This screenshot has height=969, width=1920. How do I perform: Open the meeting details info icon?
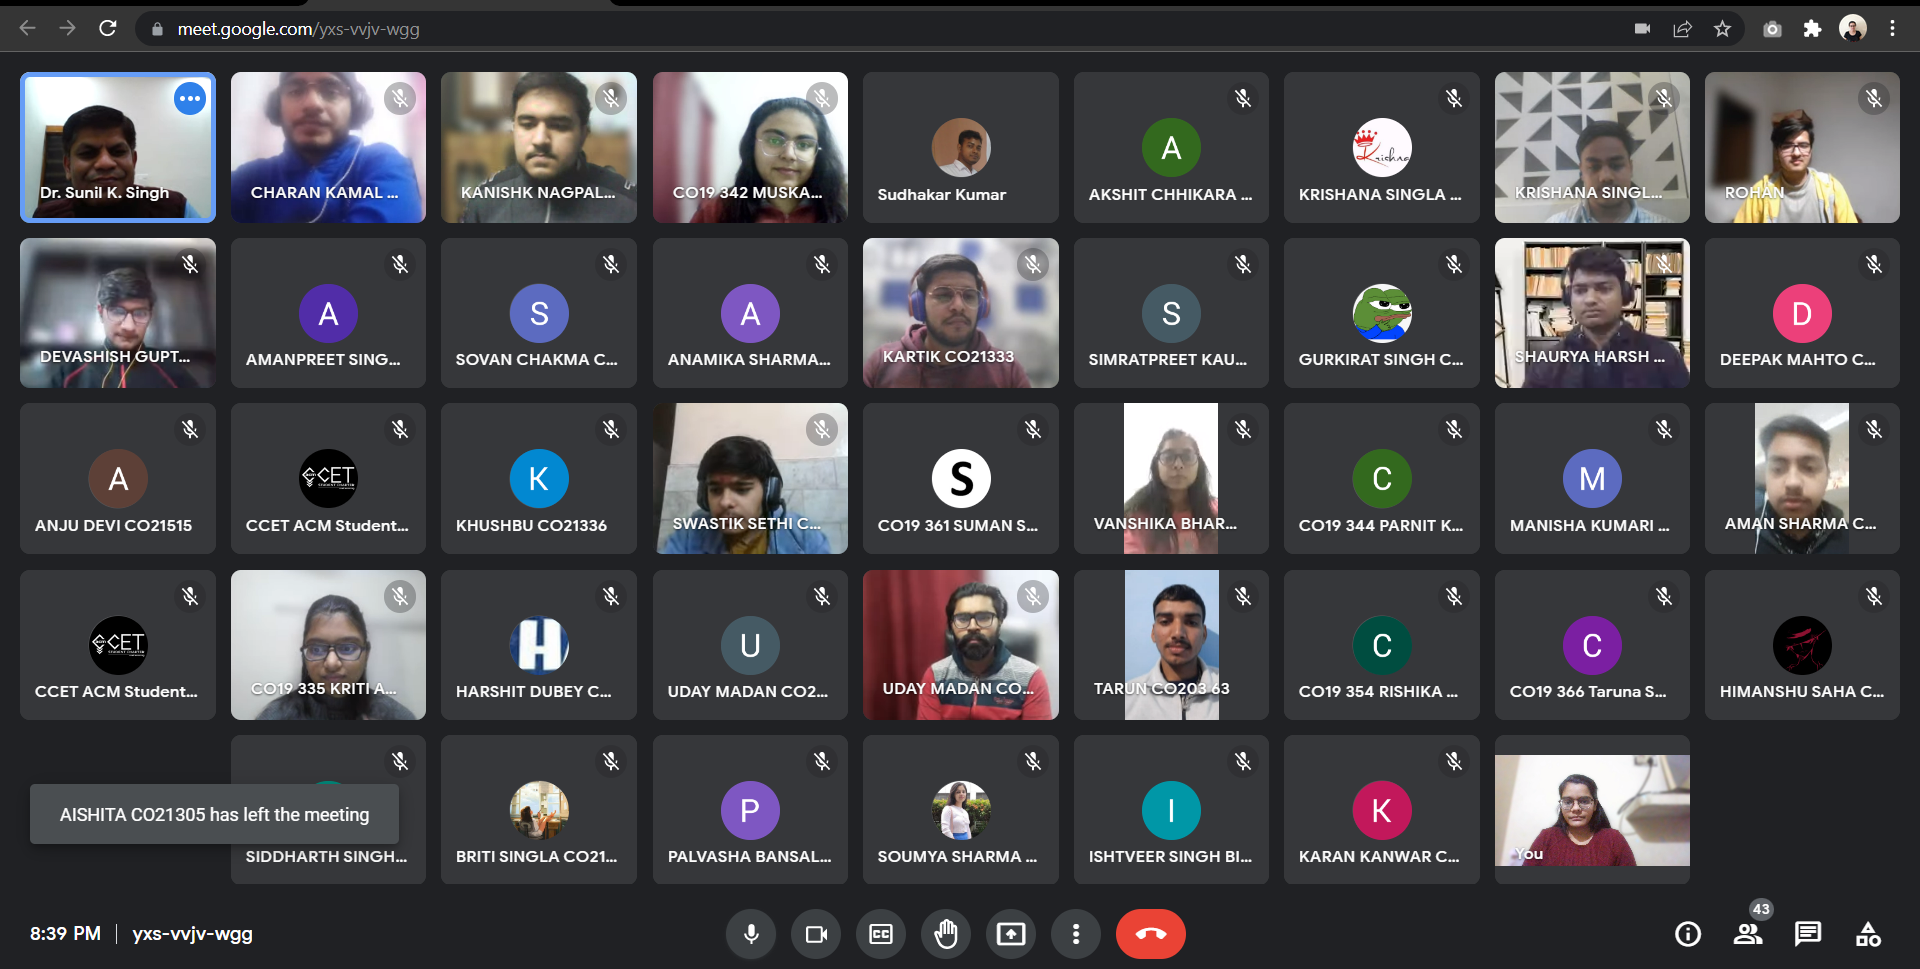pyautogui.click(x=1688, y=934)
